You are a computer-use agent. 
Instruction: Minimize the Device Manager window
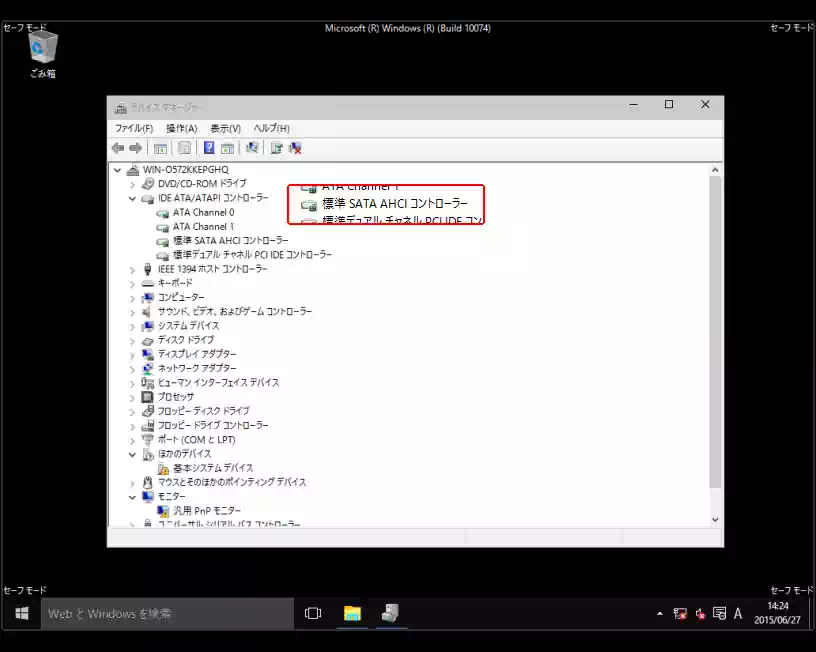633,105
